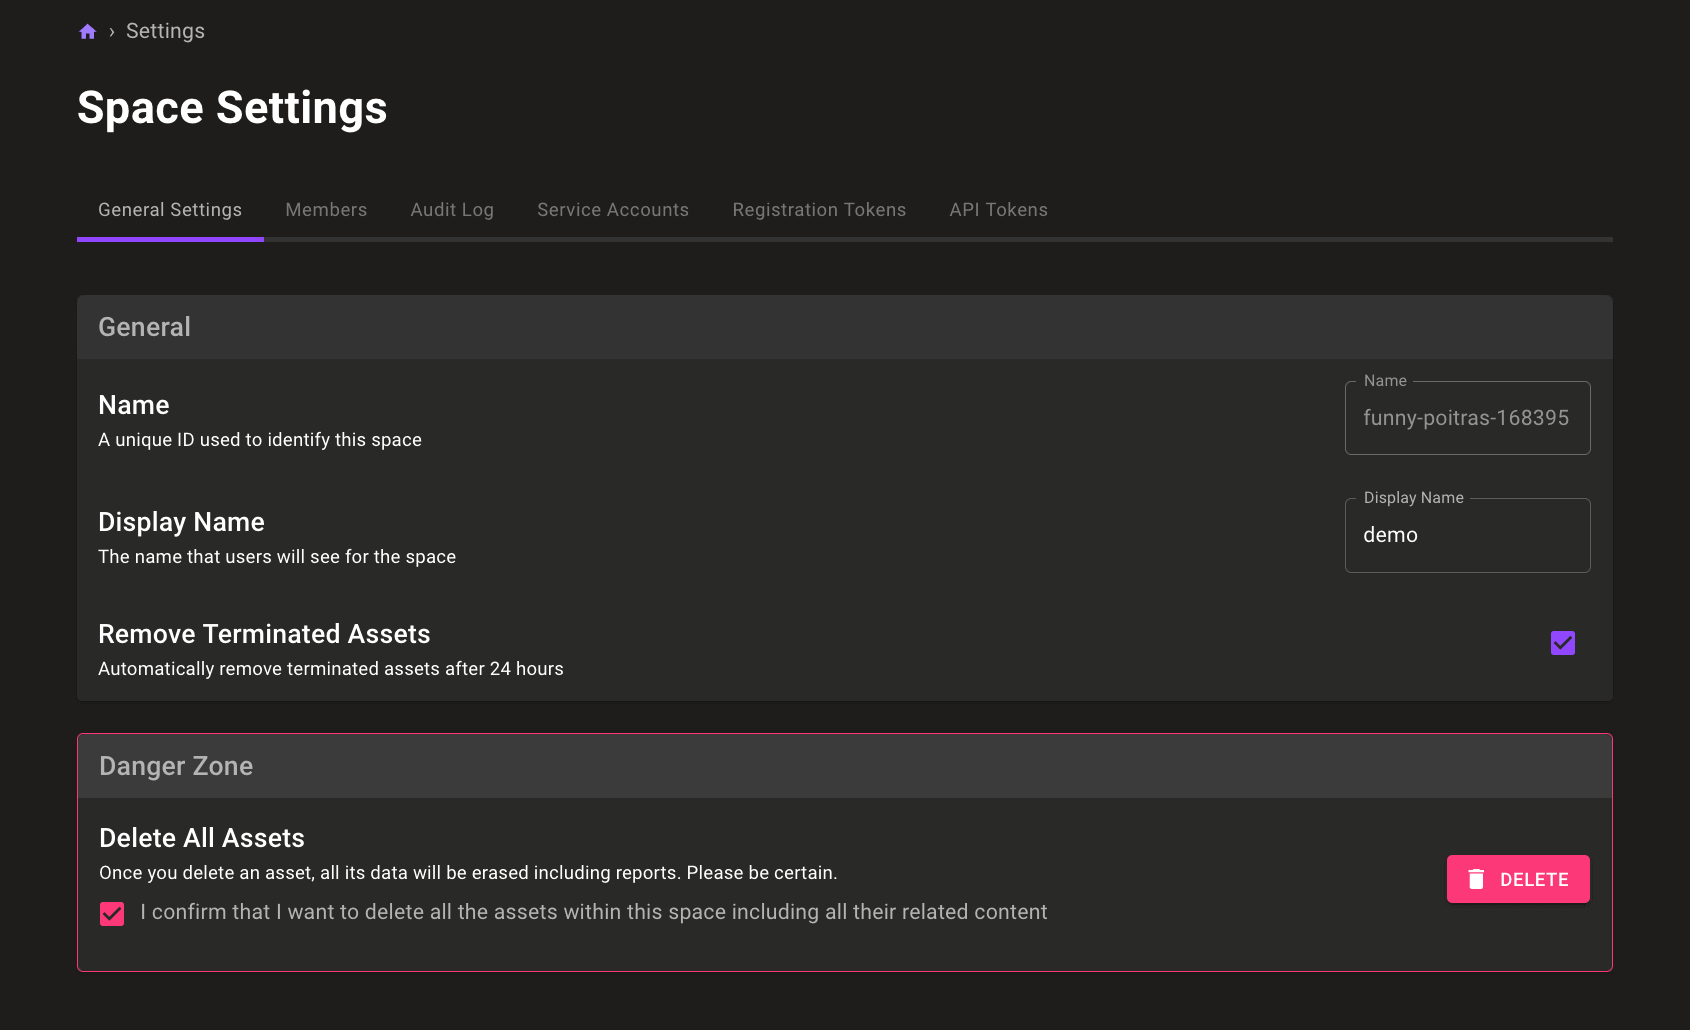
Task: Click the Remove Terminated Assets title
Action: [x=264, y=634]
